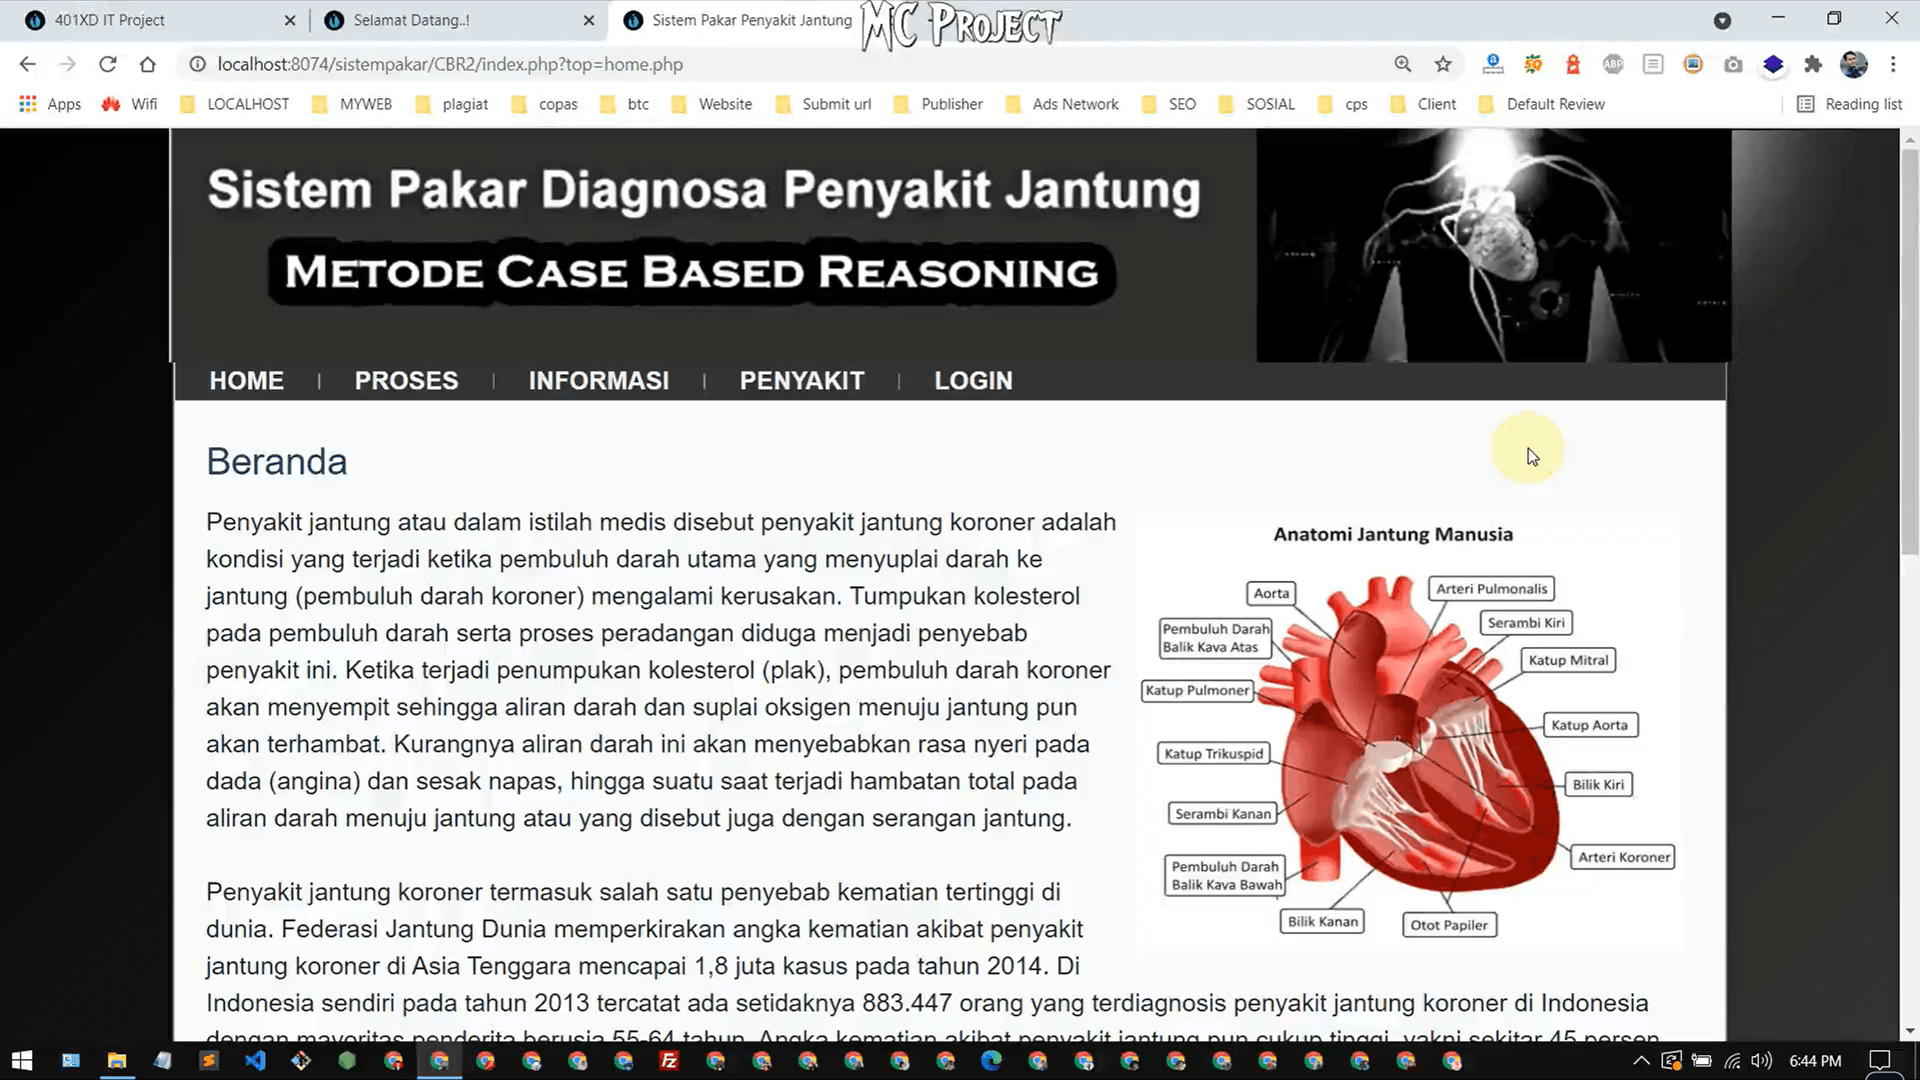Go back with the browser back arrow

pyautogui.click(x=27, y=64)
